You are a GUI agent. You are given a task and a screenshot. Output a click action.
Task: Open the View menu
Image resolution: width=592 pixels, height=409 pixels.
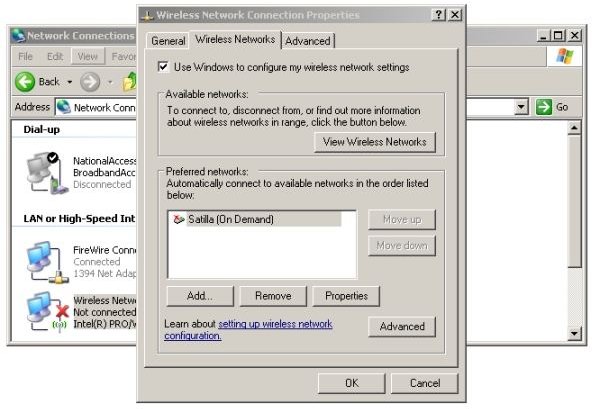coord(88,57)
